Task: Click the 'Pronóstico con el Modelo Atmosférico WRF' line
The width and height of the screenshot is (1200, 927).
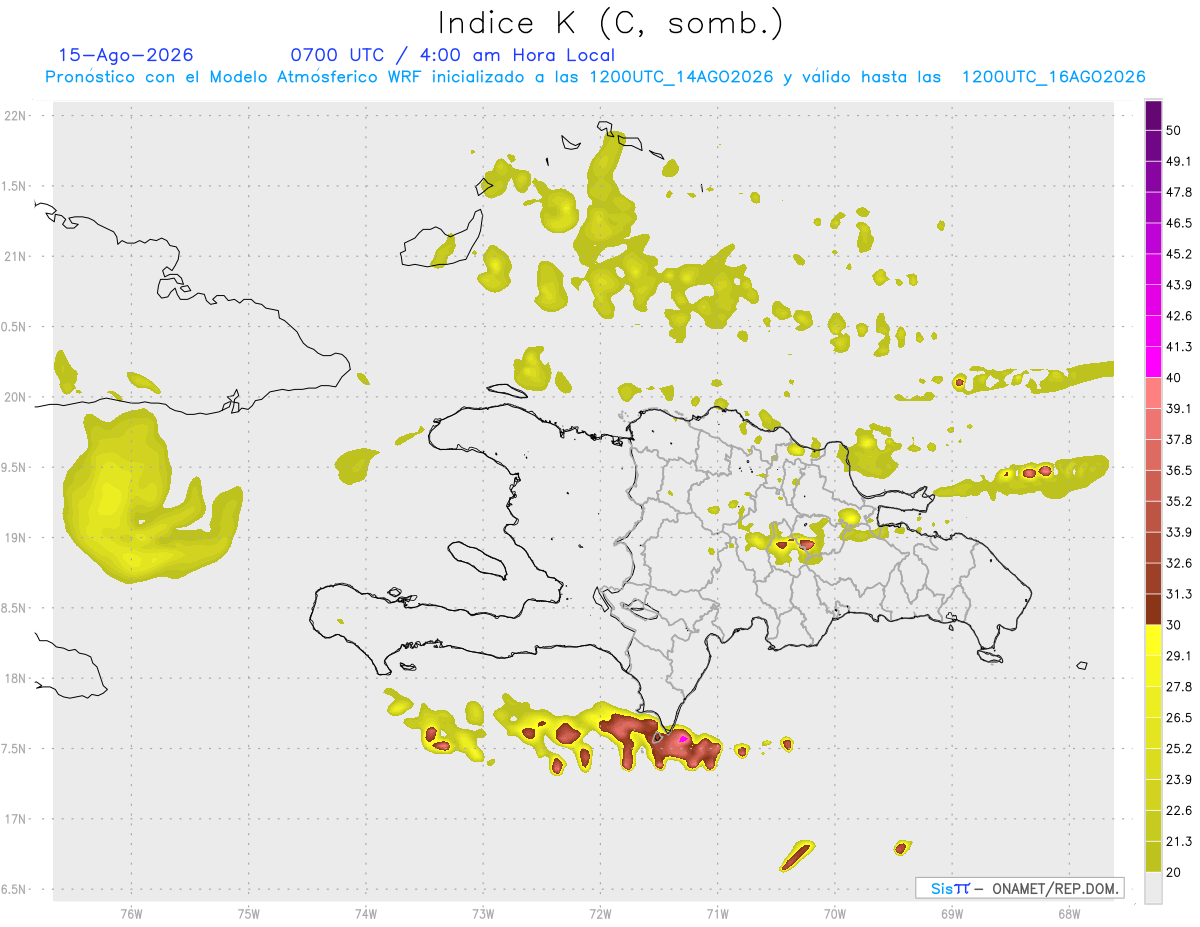Action: point(234,77)
